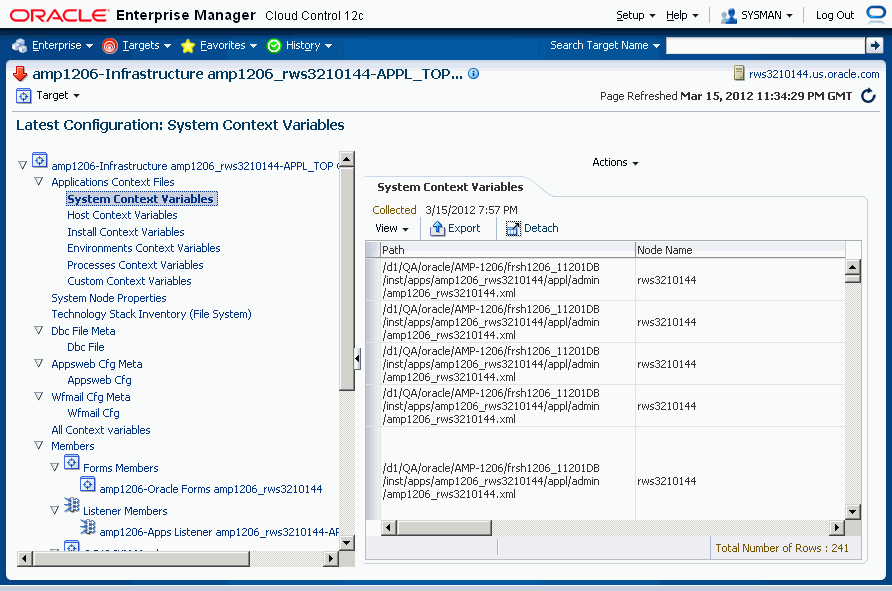Image resolution: width=892 pixels, height=591 pixels.
Task: Sort by the Path column header
Action: click(x=508, y=250)
